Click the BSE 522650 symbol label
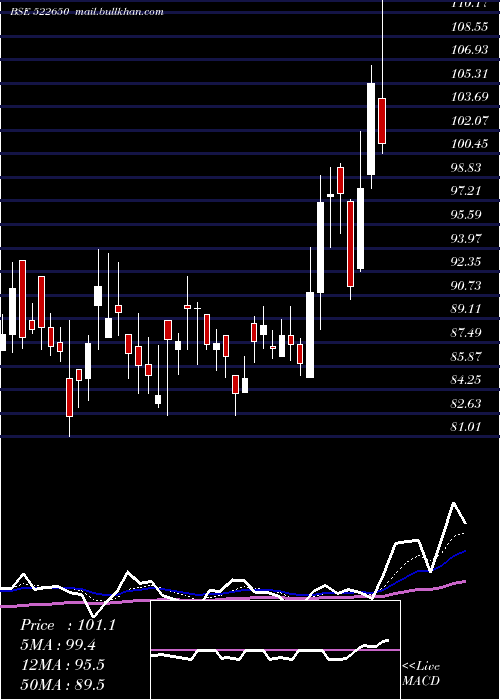The height and width of the screenshot is (700, 500). click(x=40, y=12)
